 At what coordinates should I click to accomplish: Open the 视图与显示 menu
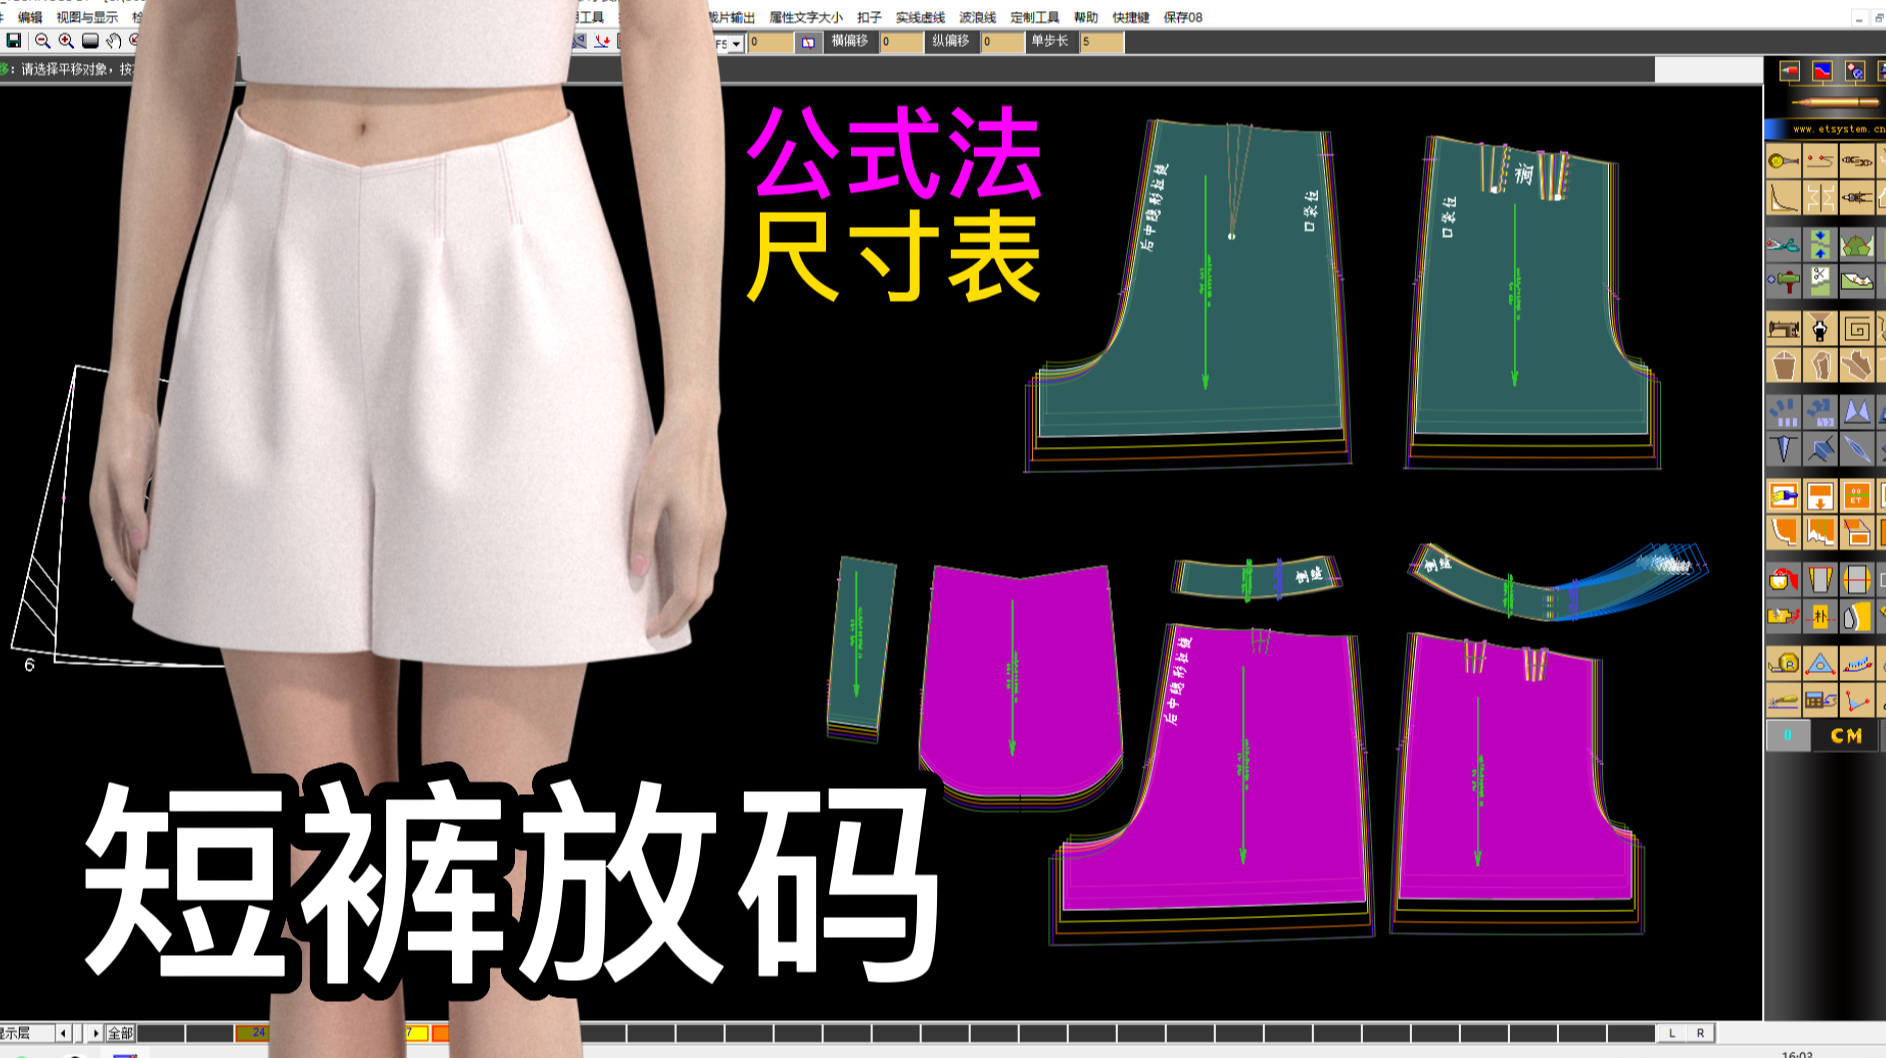[x=87, y=17]
